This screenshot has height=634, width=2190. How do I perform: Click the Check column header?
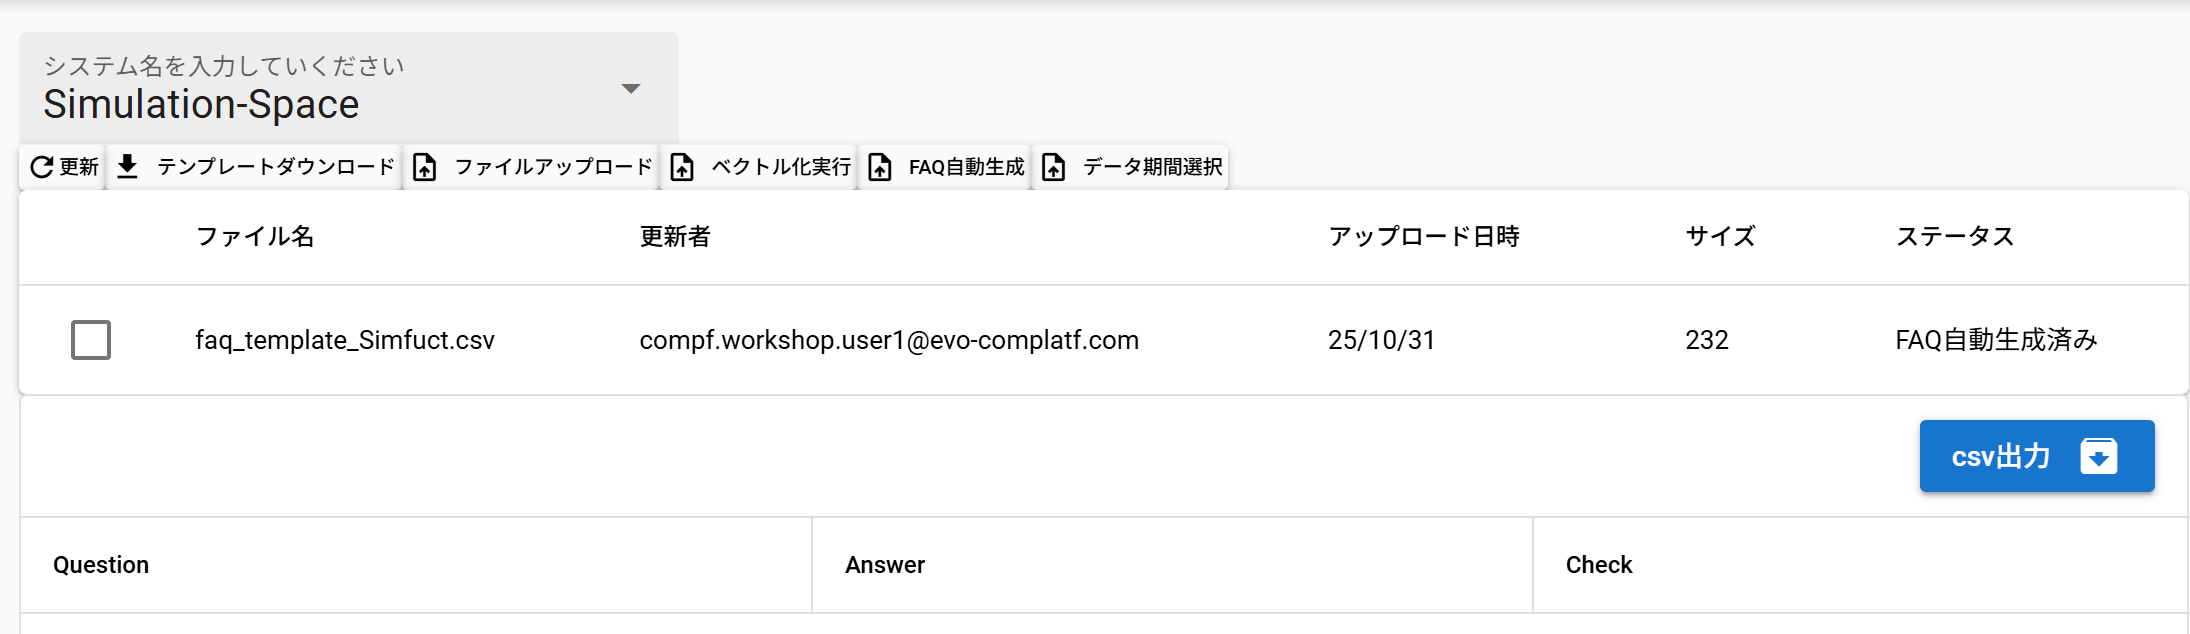[1598, 565]
